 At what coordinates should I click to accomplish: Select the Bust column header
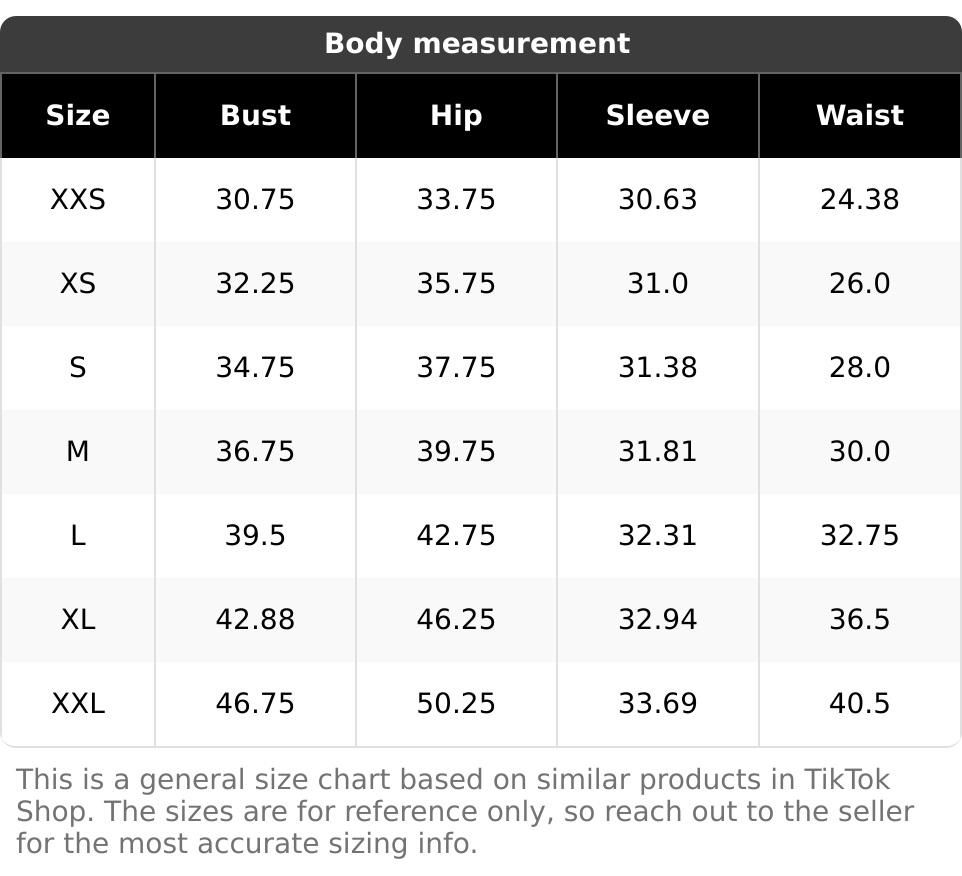[255, 116]
